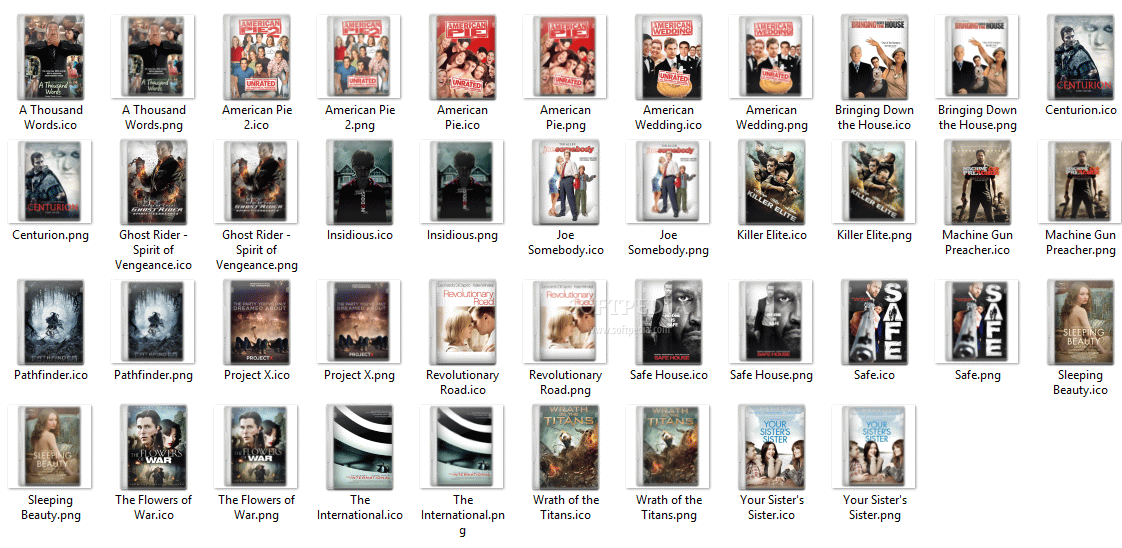The width and height of the screenshot is (1122, 548).
Task: Select the American Wedding.ico icon
Action: point(669,57)
